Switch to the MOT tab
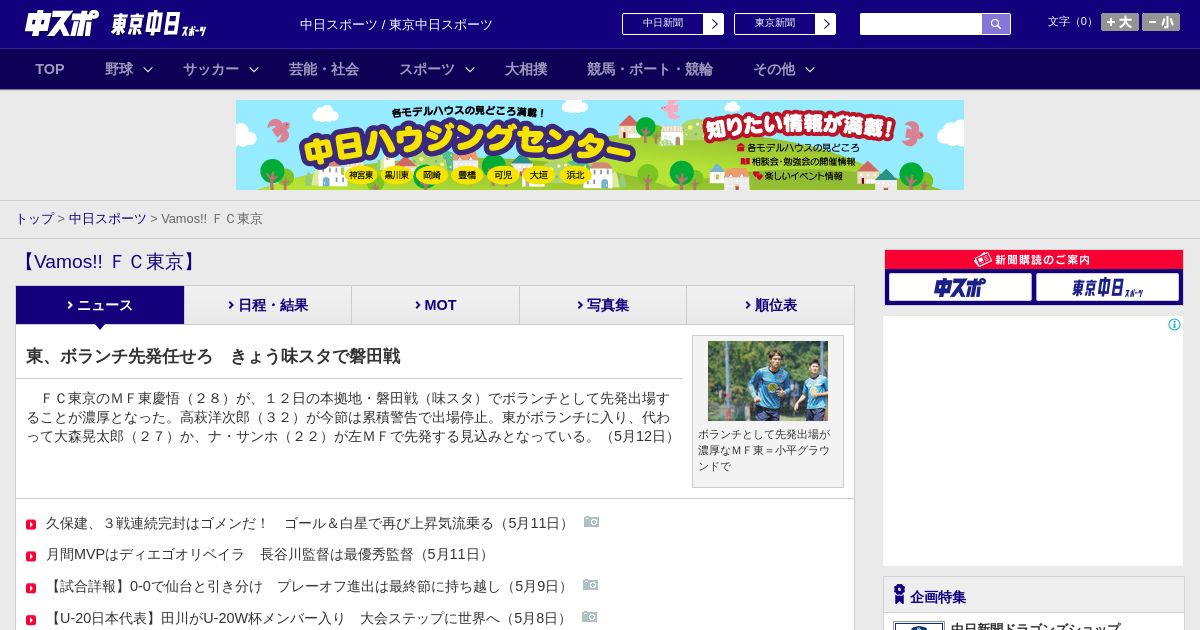 coord(435,305)
